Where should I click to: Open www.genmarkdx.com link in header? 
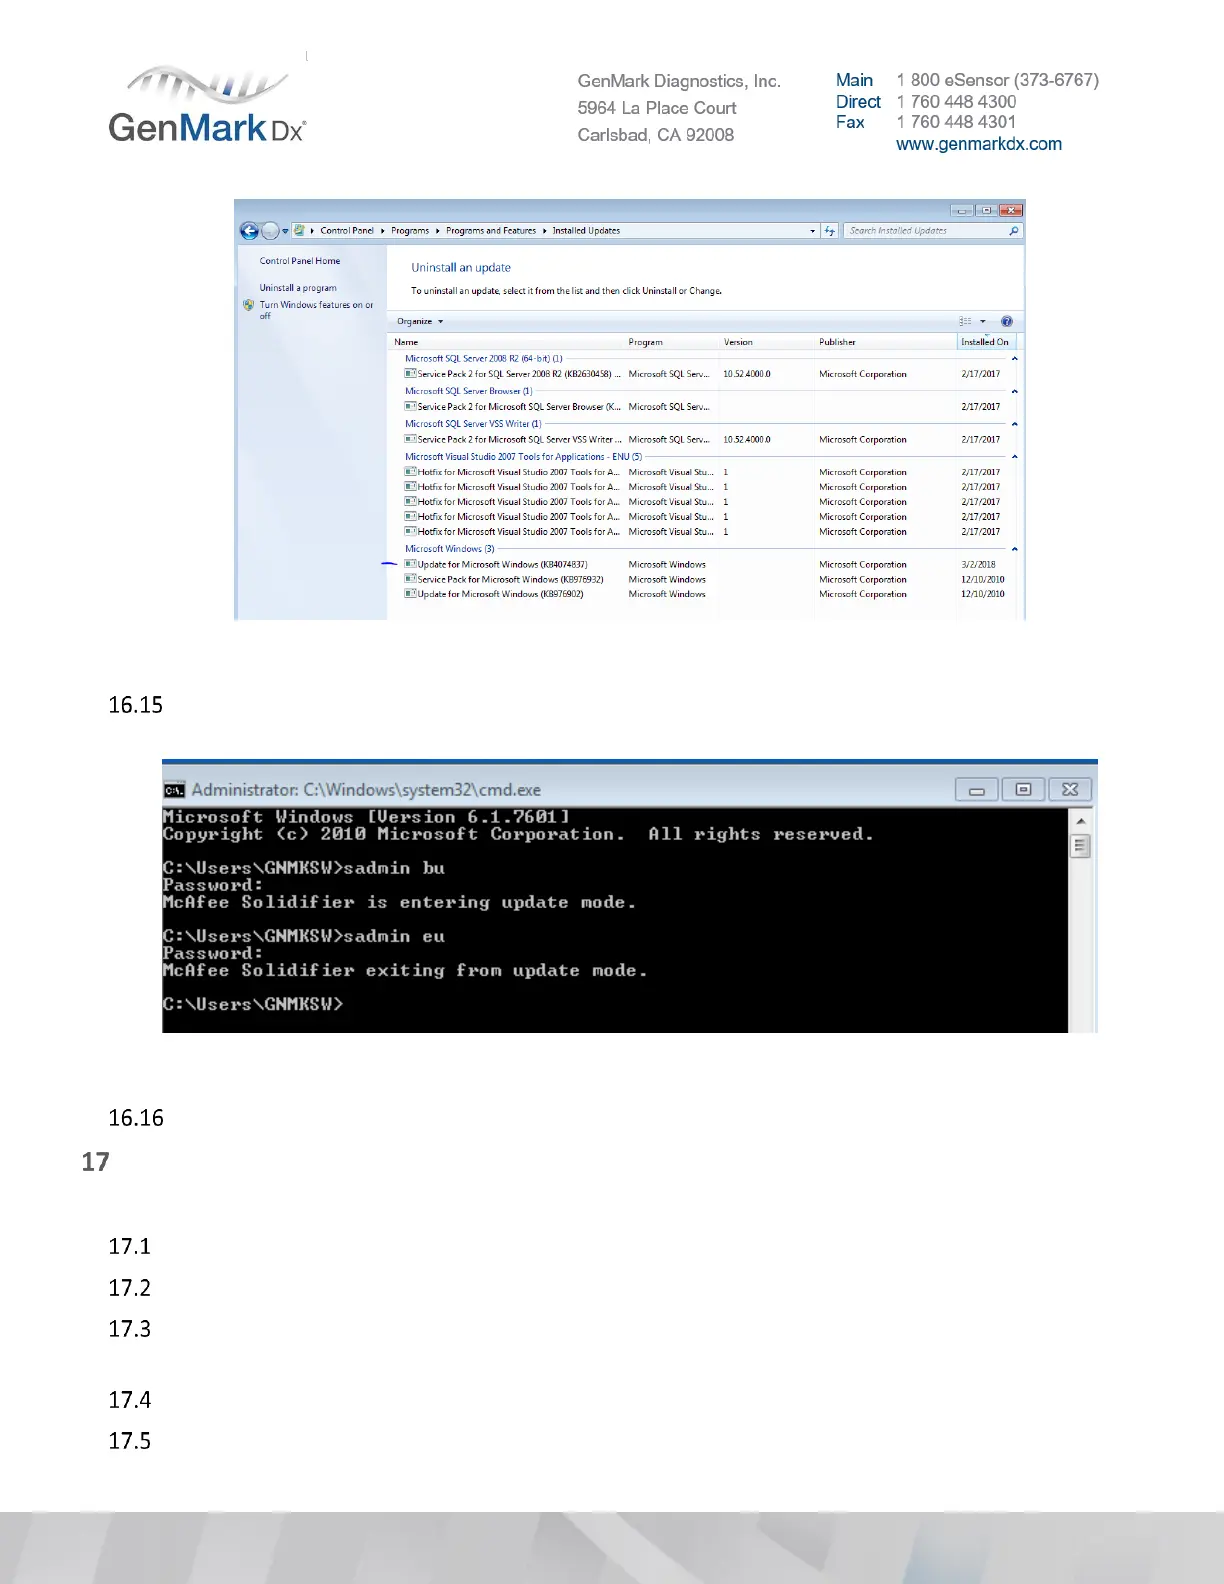[x=979, y=144]
